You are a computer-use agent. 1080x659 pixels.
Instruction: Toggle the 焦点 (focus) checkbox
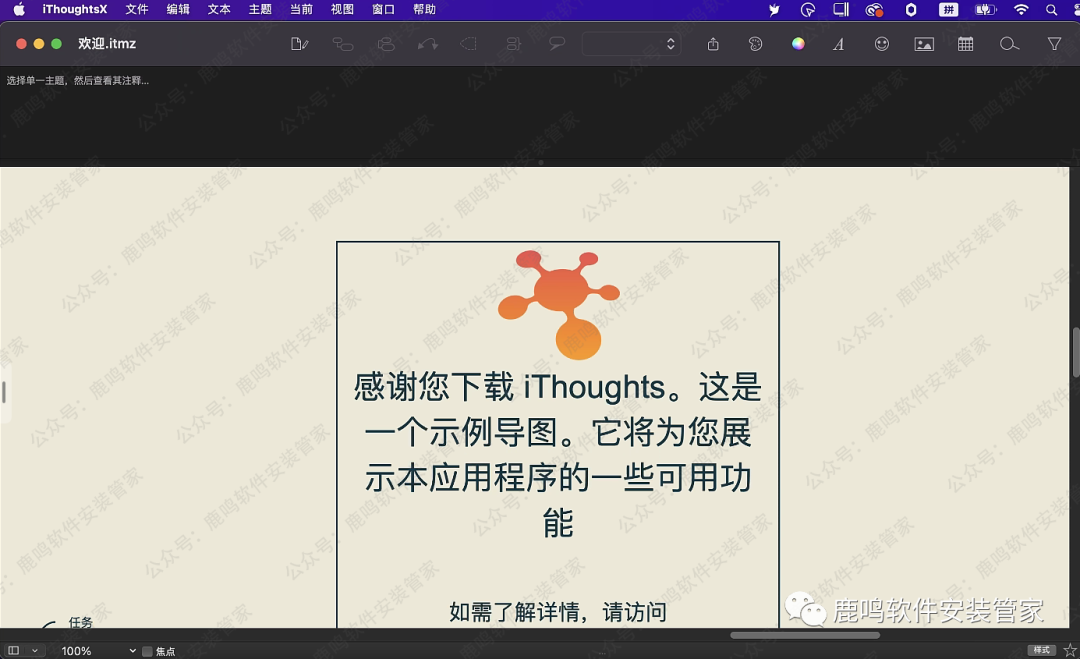tap(146, 650)
